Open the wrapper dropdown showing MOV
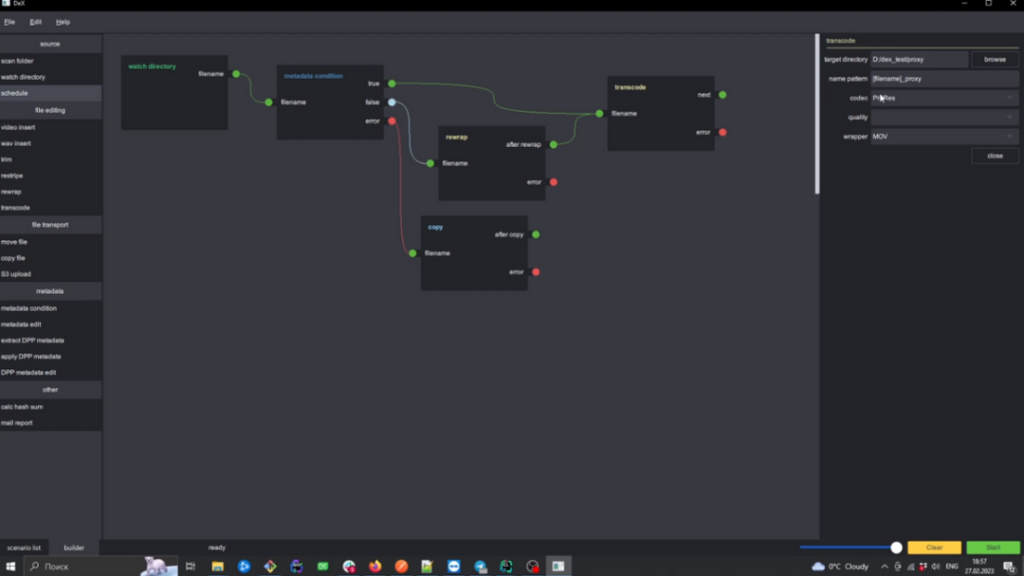 coord(944,136)
